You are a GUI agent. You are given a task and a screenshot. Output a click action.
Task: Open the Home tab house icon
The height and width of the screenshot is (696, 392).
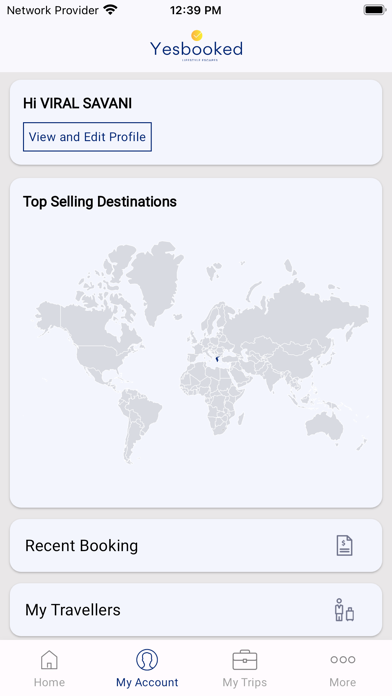(x=49, y=660)
